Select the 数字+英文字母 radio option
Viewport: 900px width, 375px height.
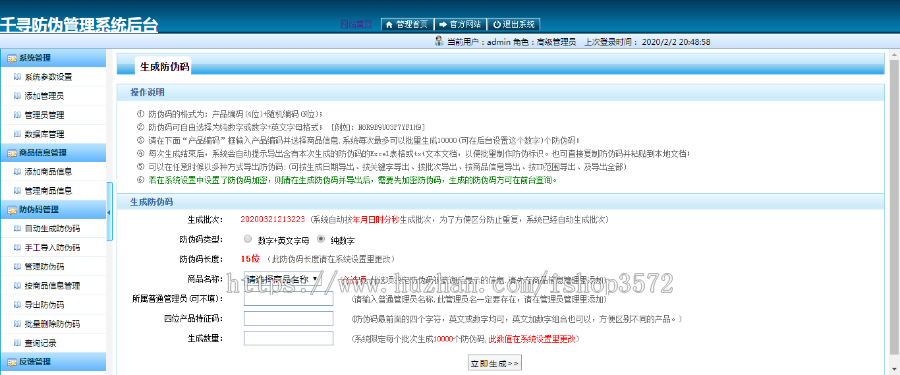(247, 239)
